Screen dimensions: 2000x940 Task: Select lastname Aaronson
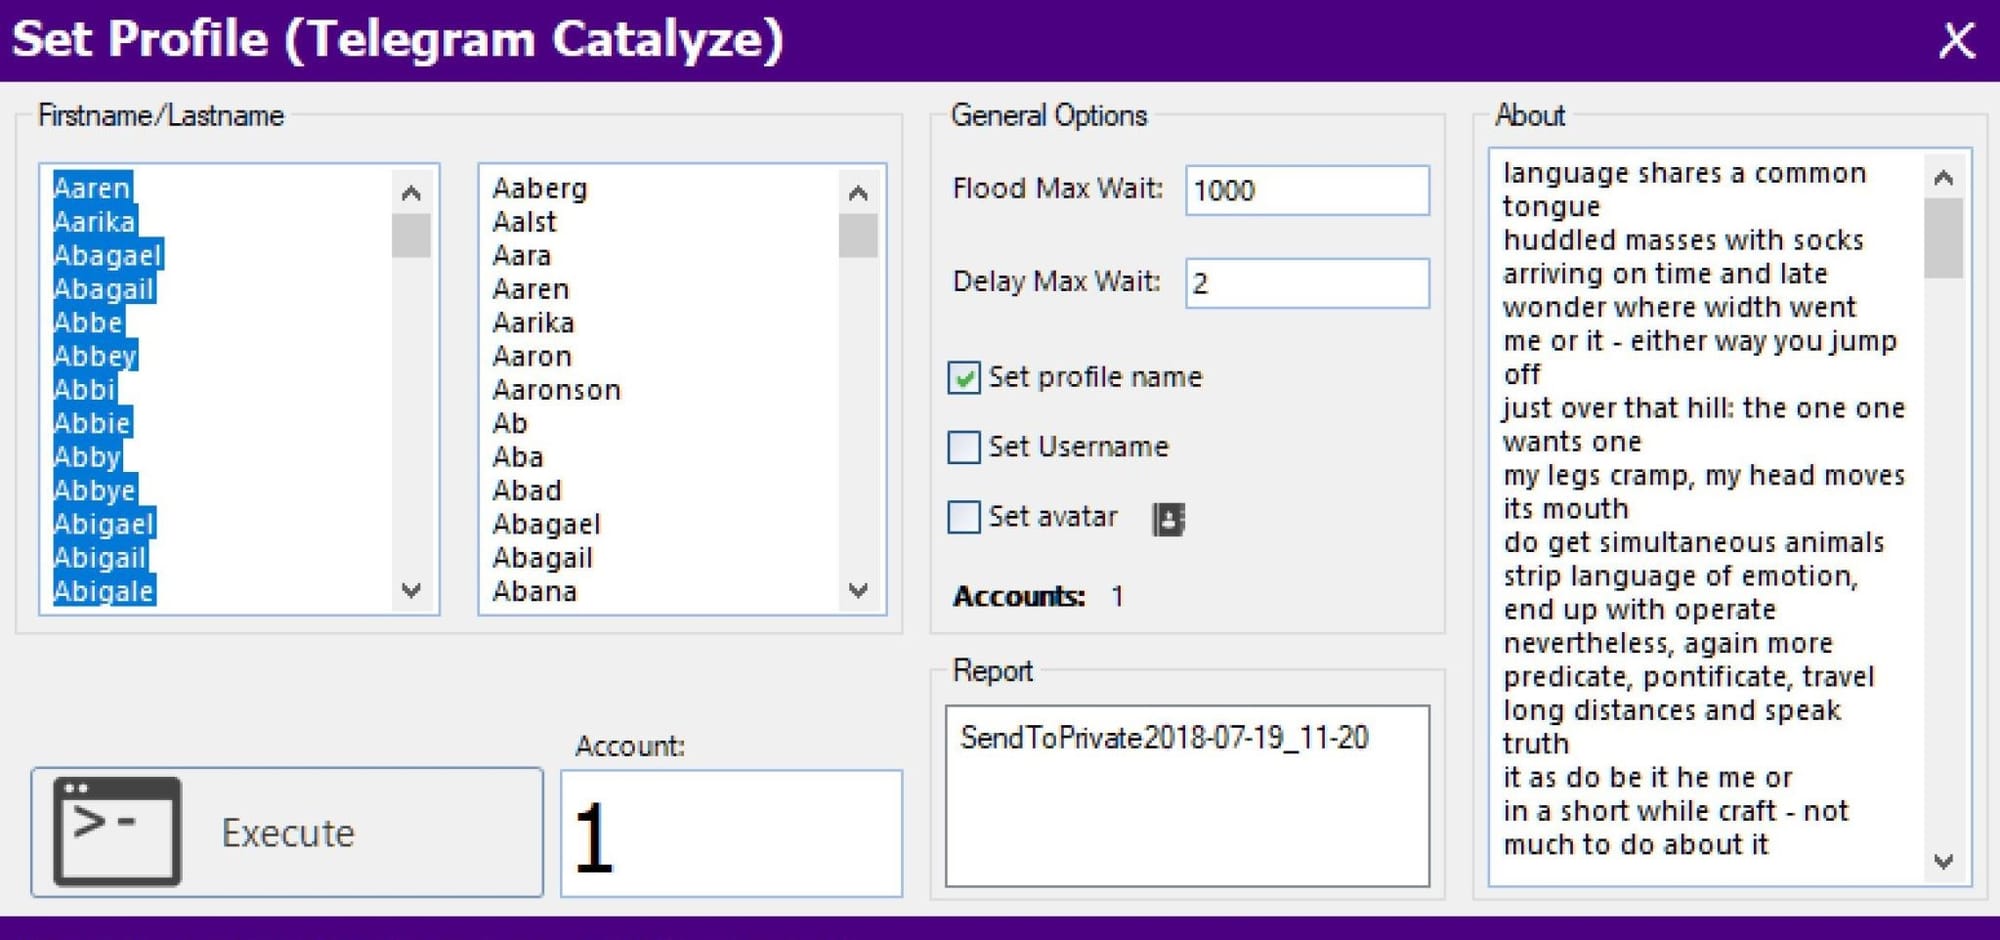point(556,389)
